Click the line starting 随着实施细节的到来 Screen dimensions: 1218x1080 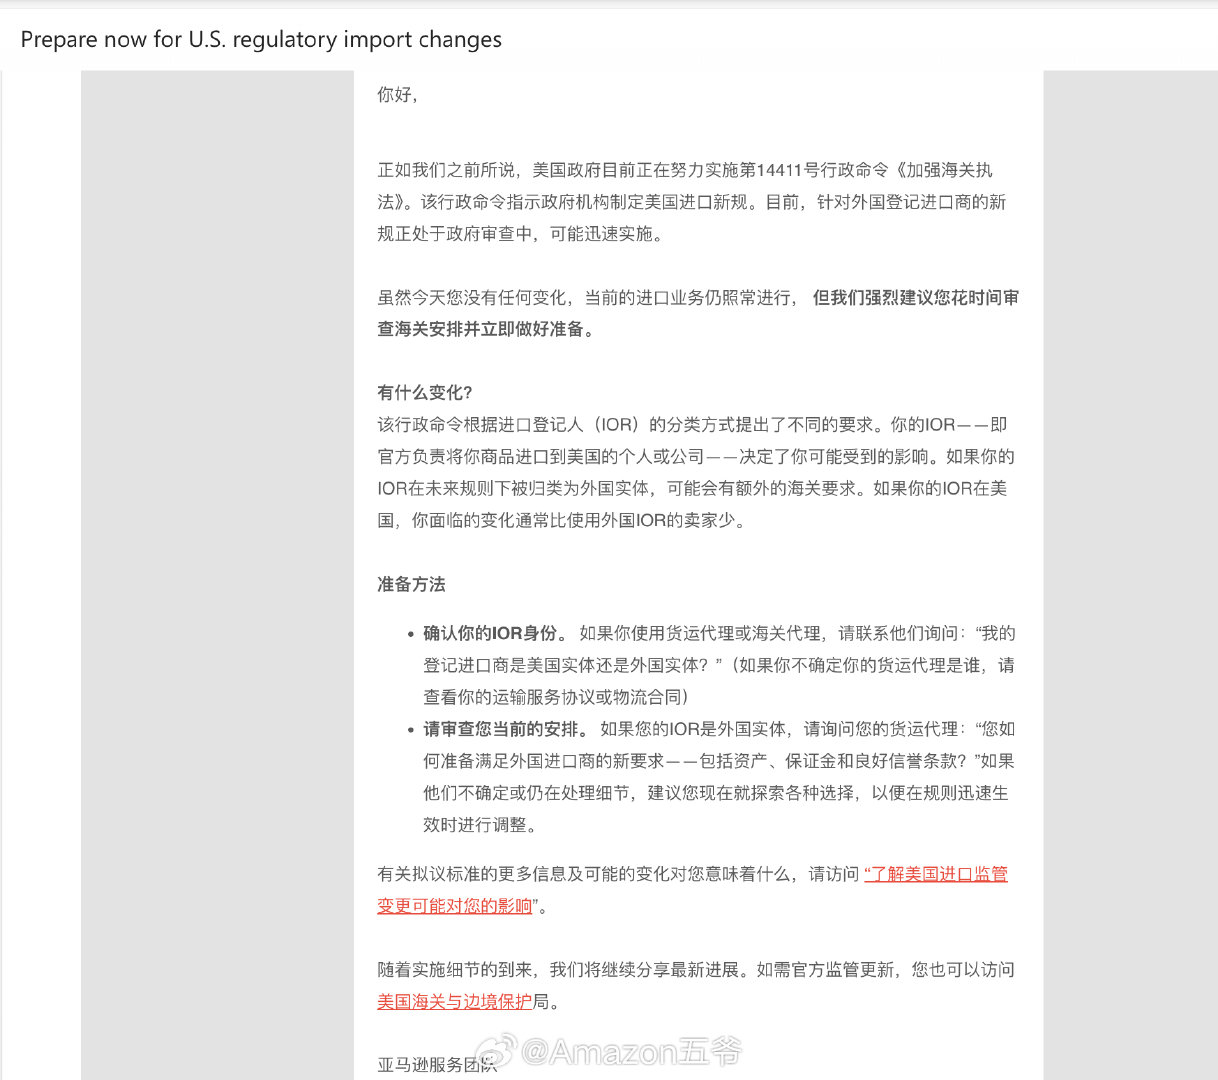coord(696,970)
